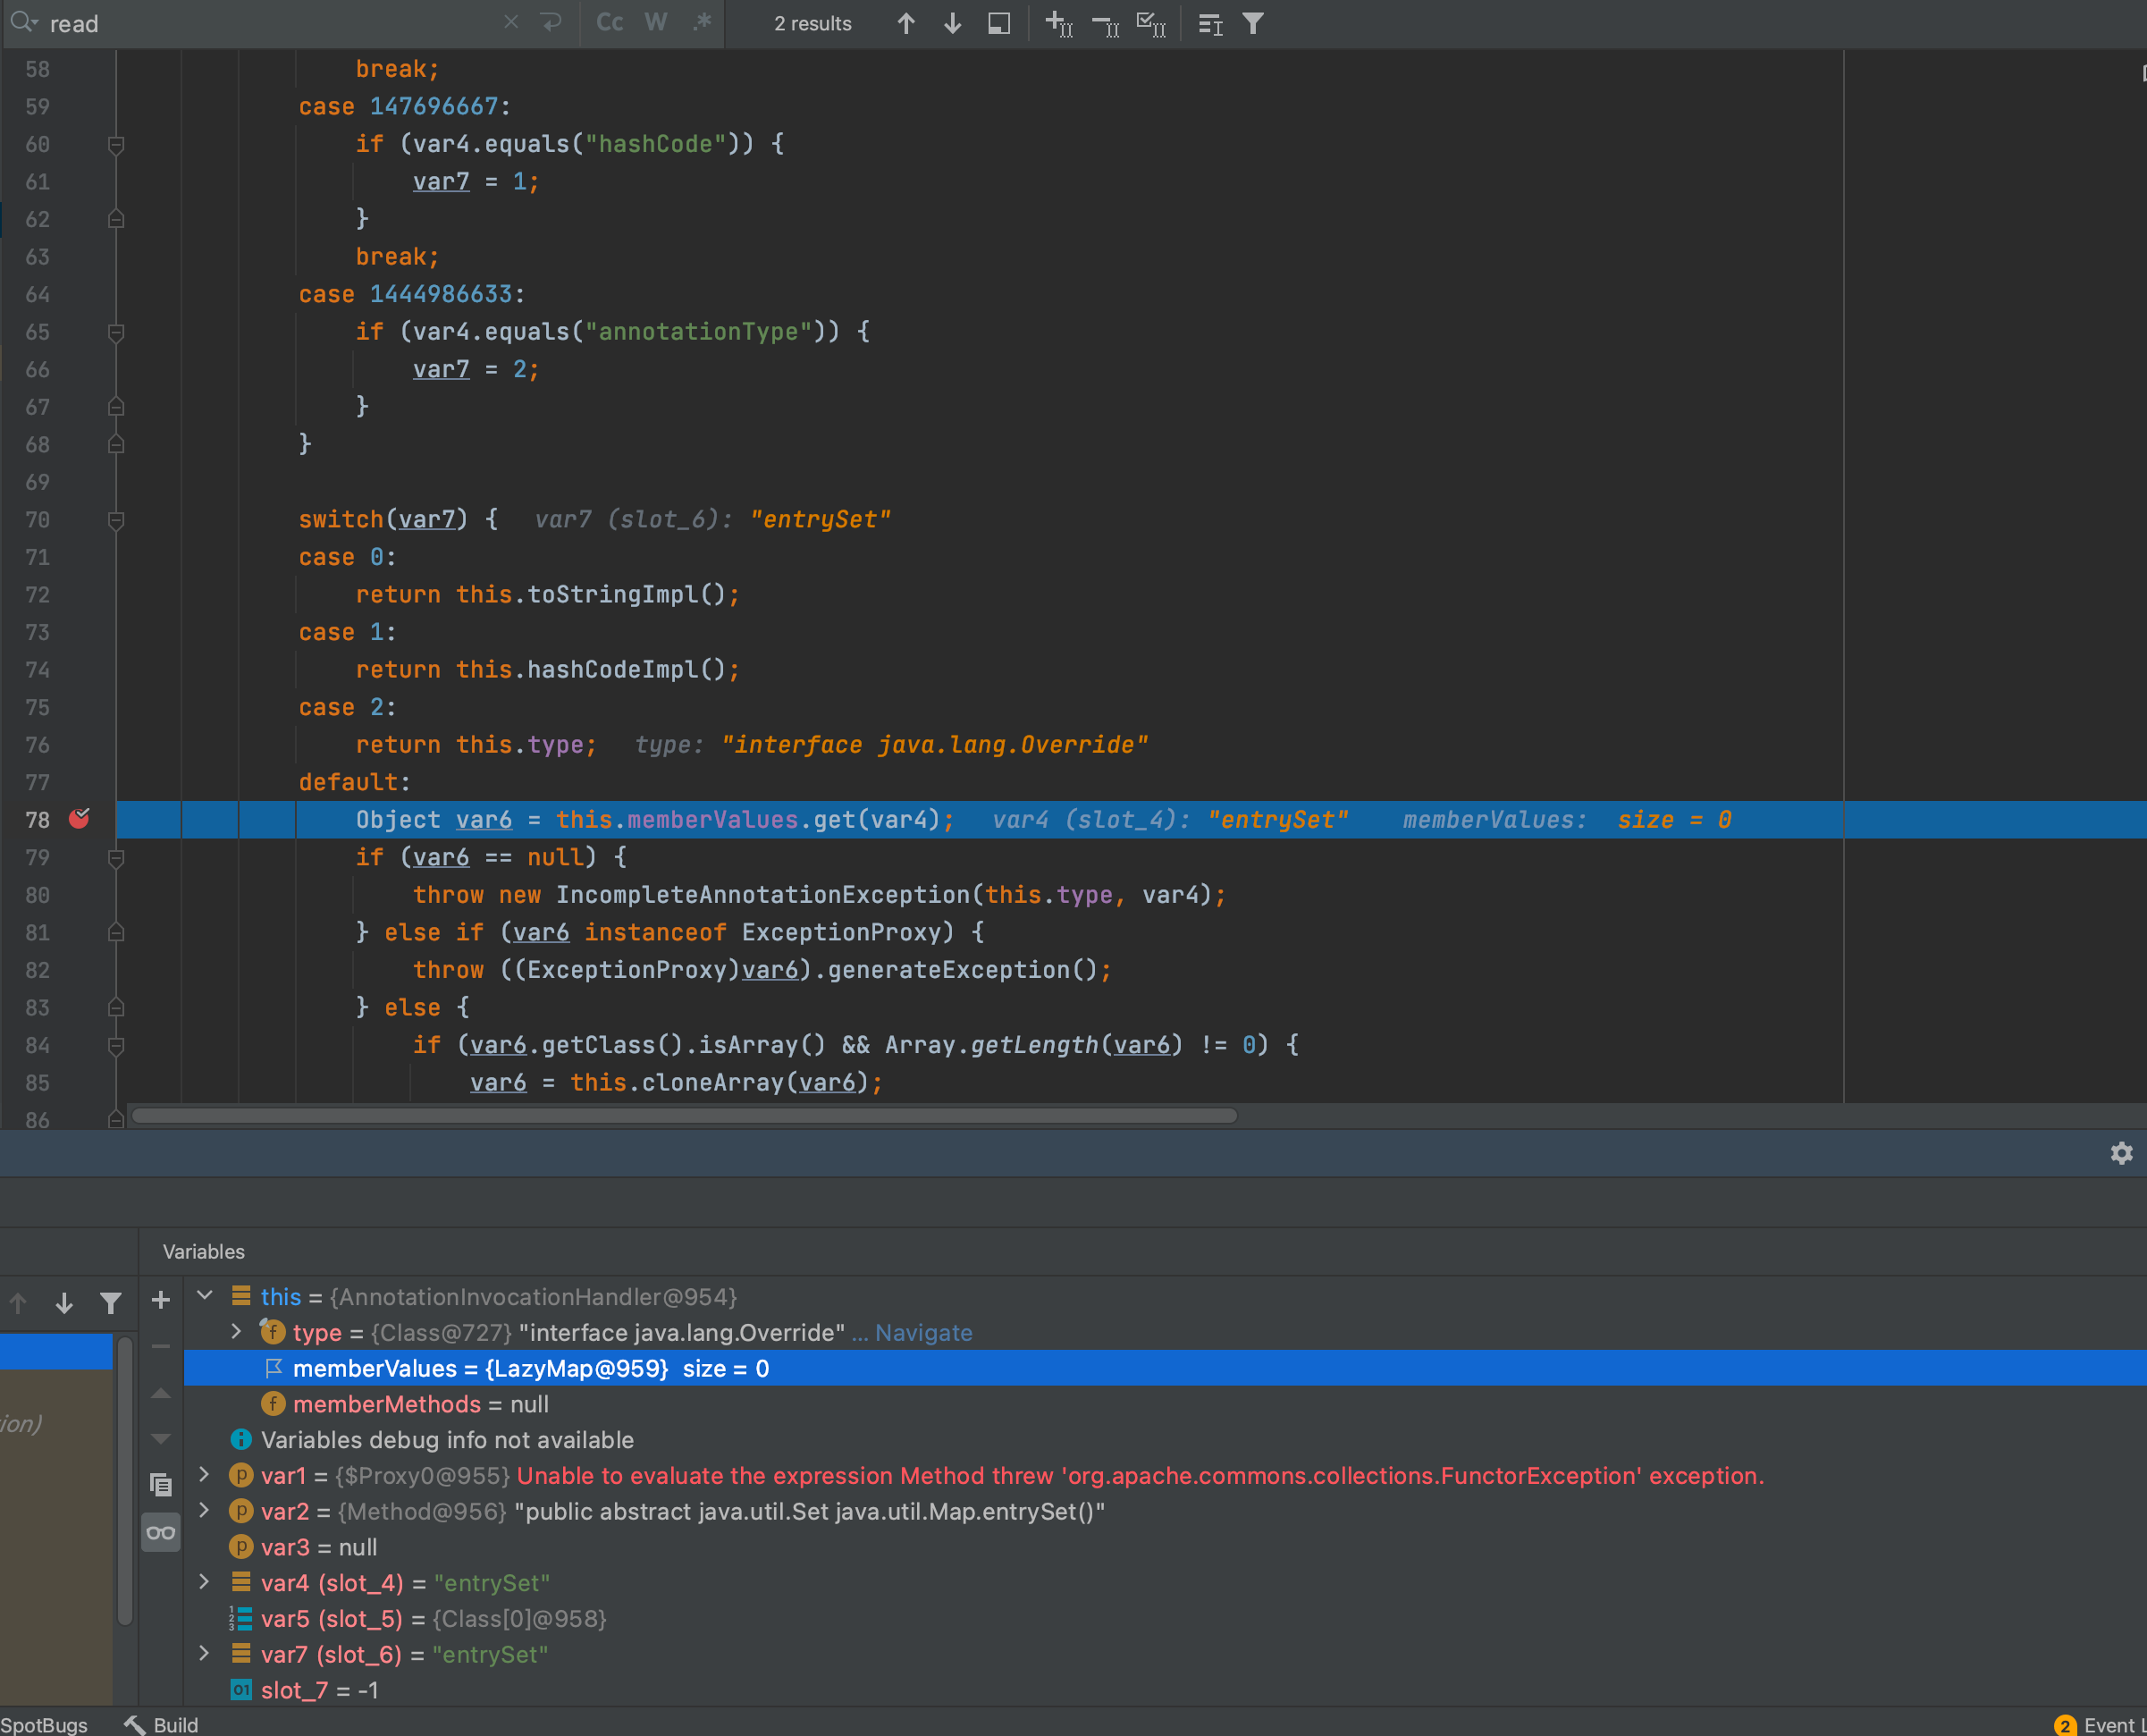The width and height of the screenshot is (2147, 1736).
Task: Toggle the breakpoint on line 78
Action: coord(79,819)
